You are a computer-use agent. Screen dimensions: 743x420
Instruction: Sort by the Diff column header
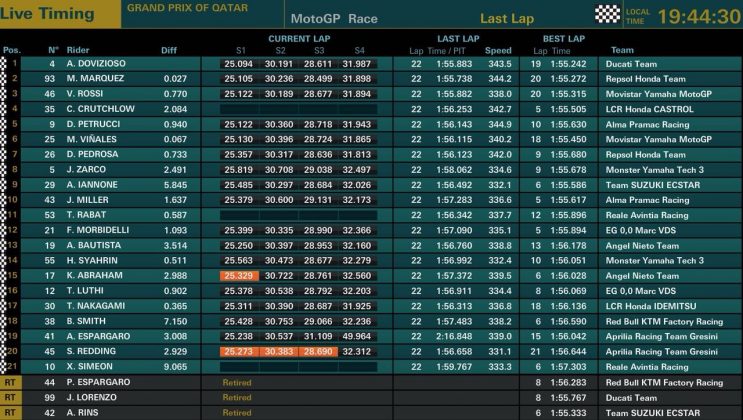[x=169, y=50]
